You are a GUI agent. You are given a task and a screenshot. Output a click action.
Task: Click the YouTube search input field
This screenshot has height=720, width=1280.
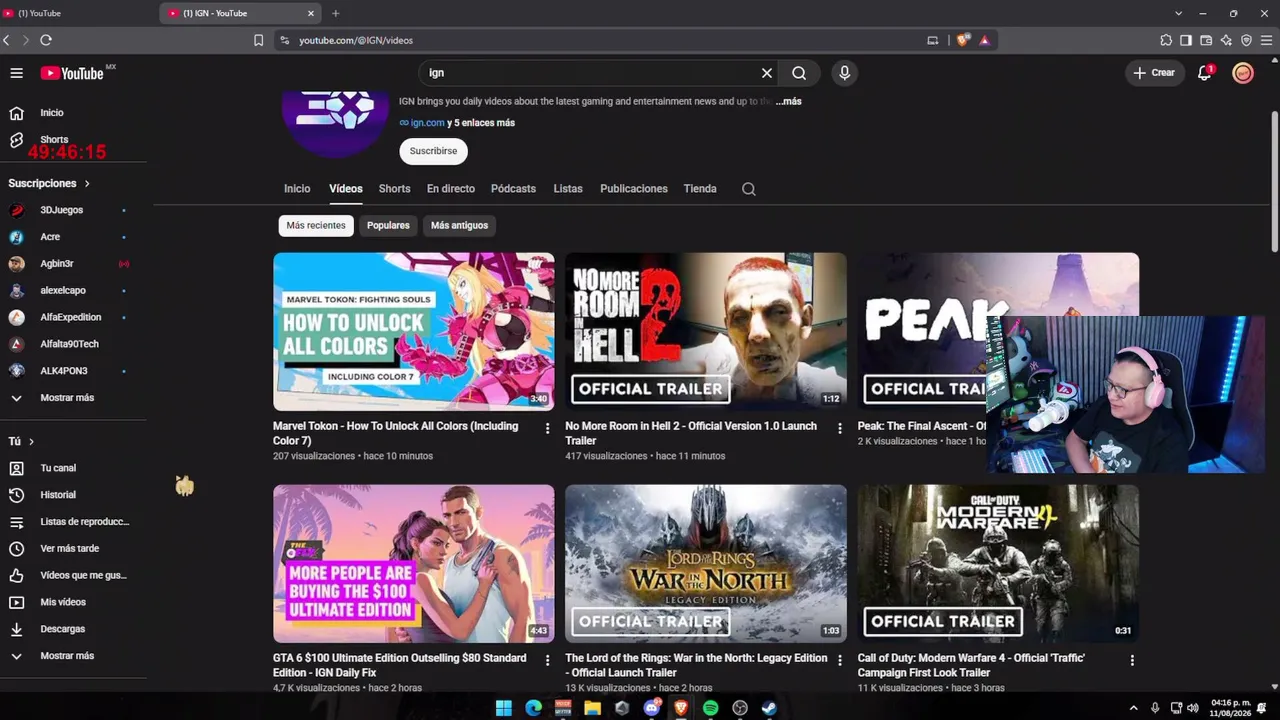pos(590,73)
